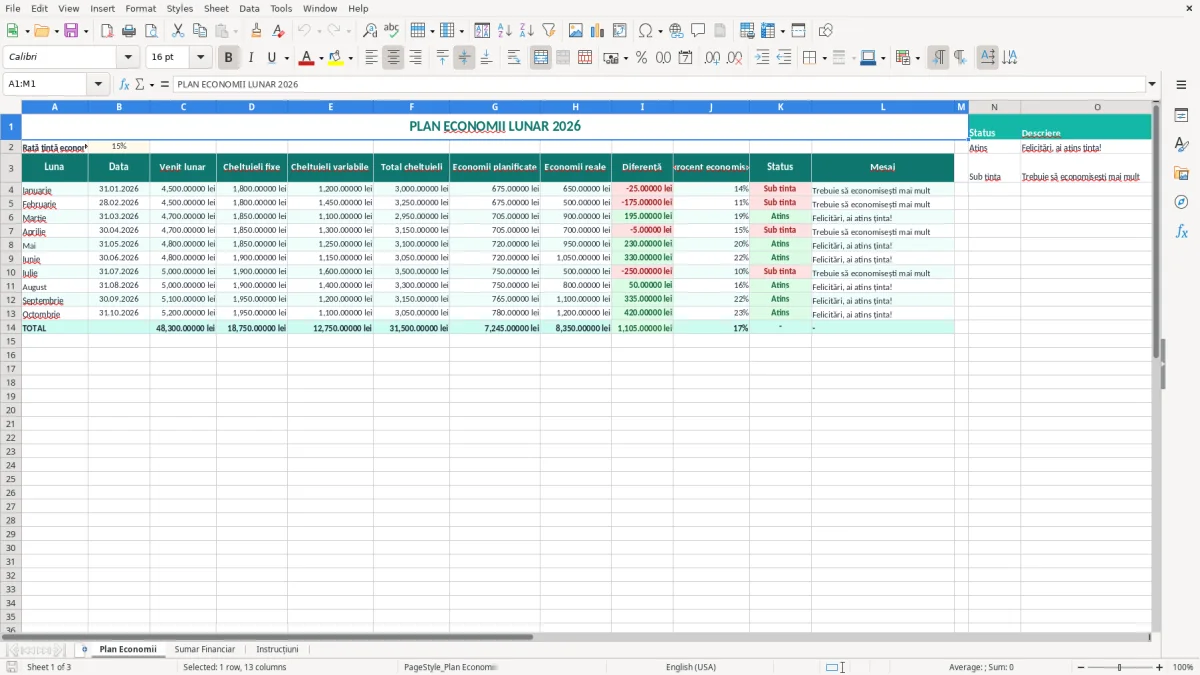Open the Function Wizard
Image resolution: width=1200 pixels, height=675 pixels.
[124, 84]
